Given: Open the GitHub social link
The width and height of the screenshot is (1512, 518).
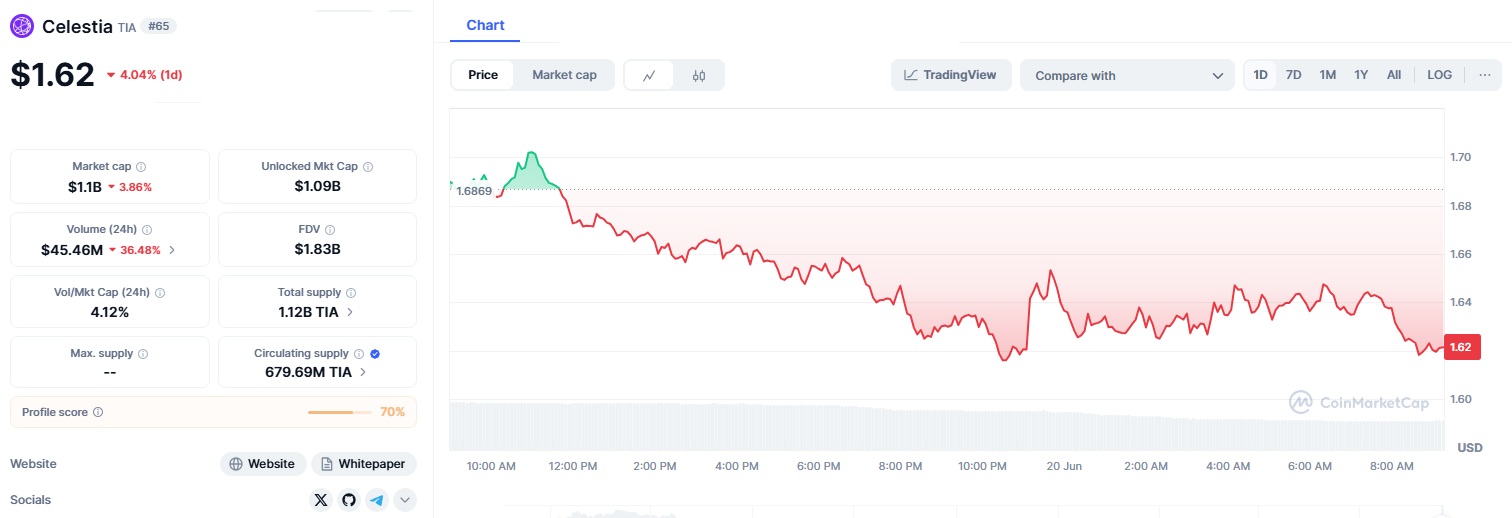Looking at the screenshot, I should (x=348, y=500).
